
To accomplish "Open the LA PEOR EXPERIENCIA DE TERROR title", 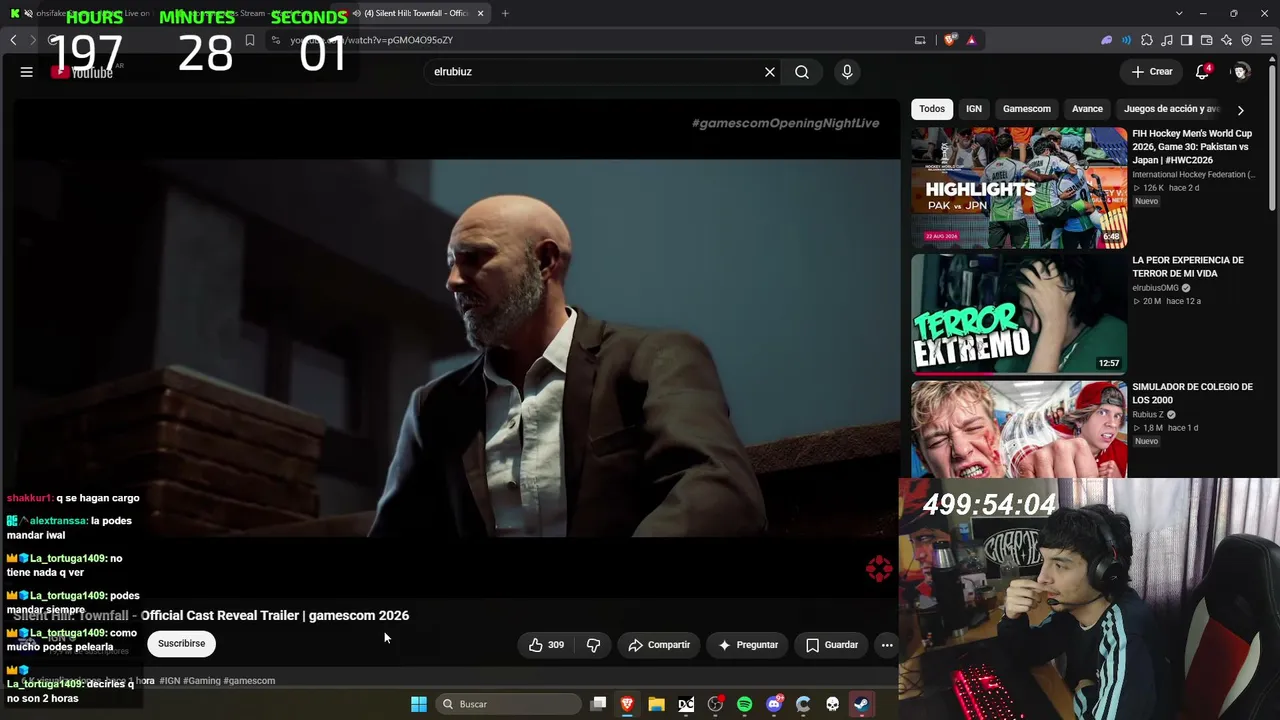I will pos(1188,267).
